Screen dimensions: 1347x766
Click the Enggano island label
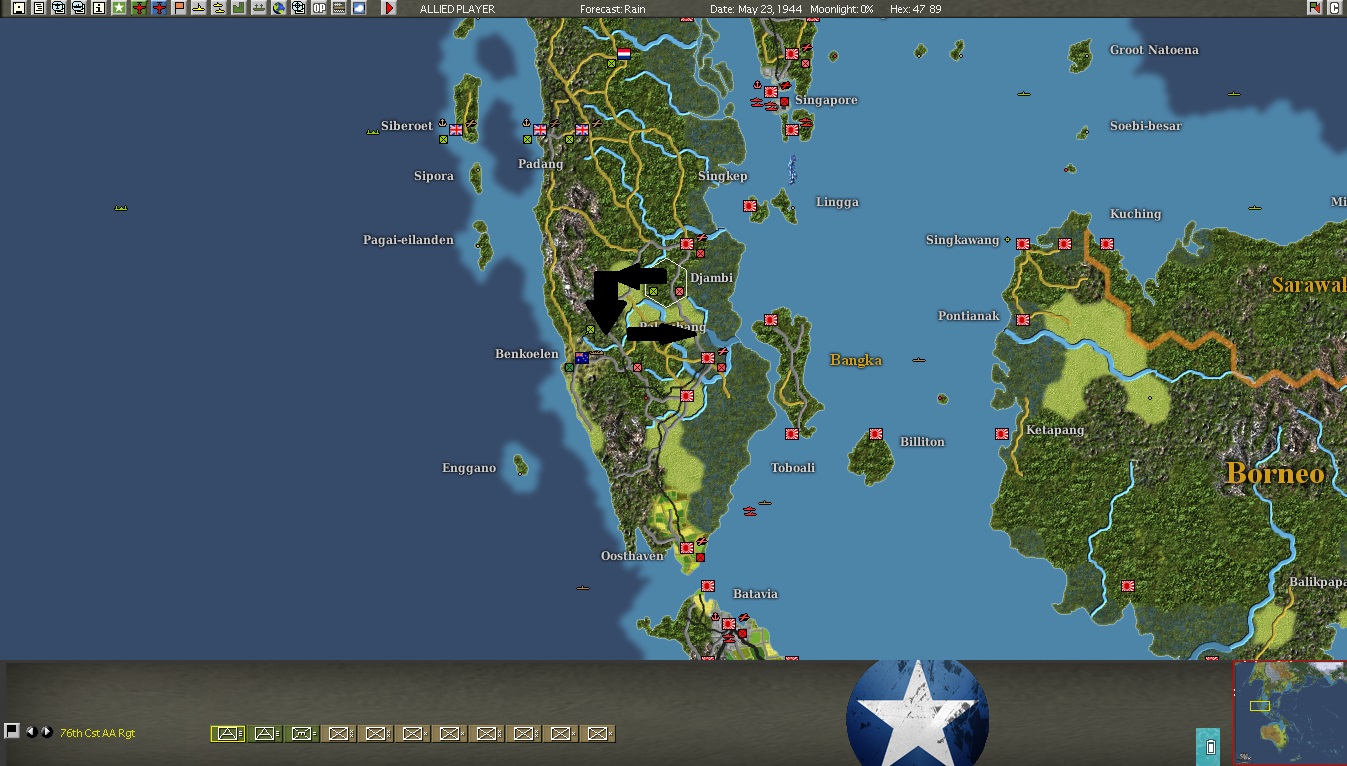tap(469, 468)
